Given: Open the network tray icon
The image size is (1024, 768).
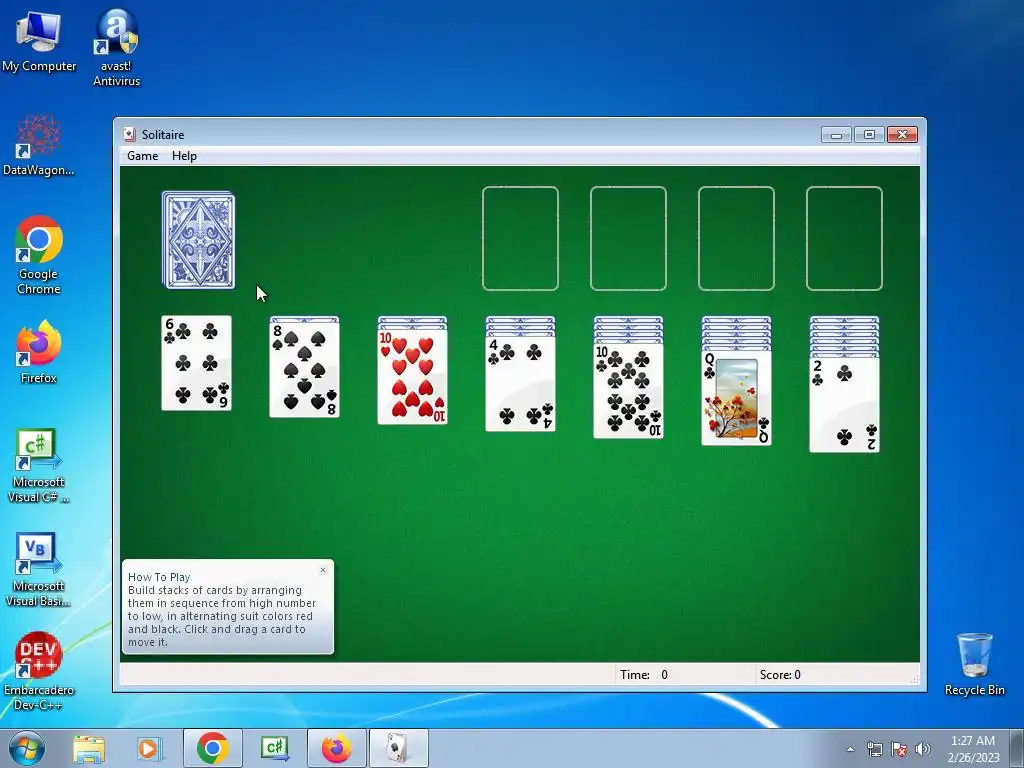Looking at the screenshot, I should 874,749.
